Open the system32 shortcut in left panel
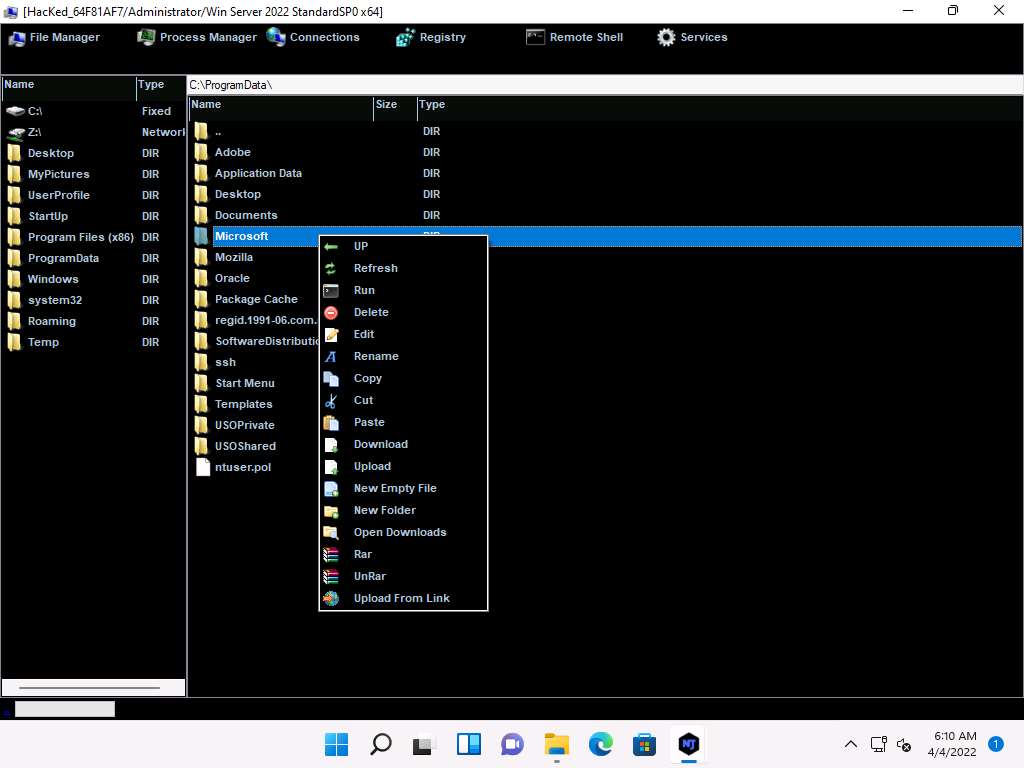This screenshot has height=768, width=1024. (x=49, y=300)
